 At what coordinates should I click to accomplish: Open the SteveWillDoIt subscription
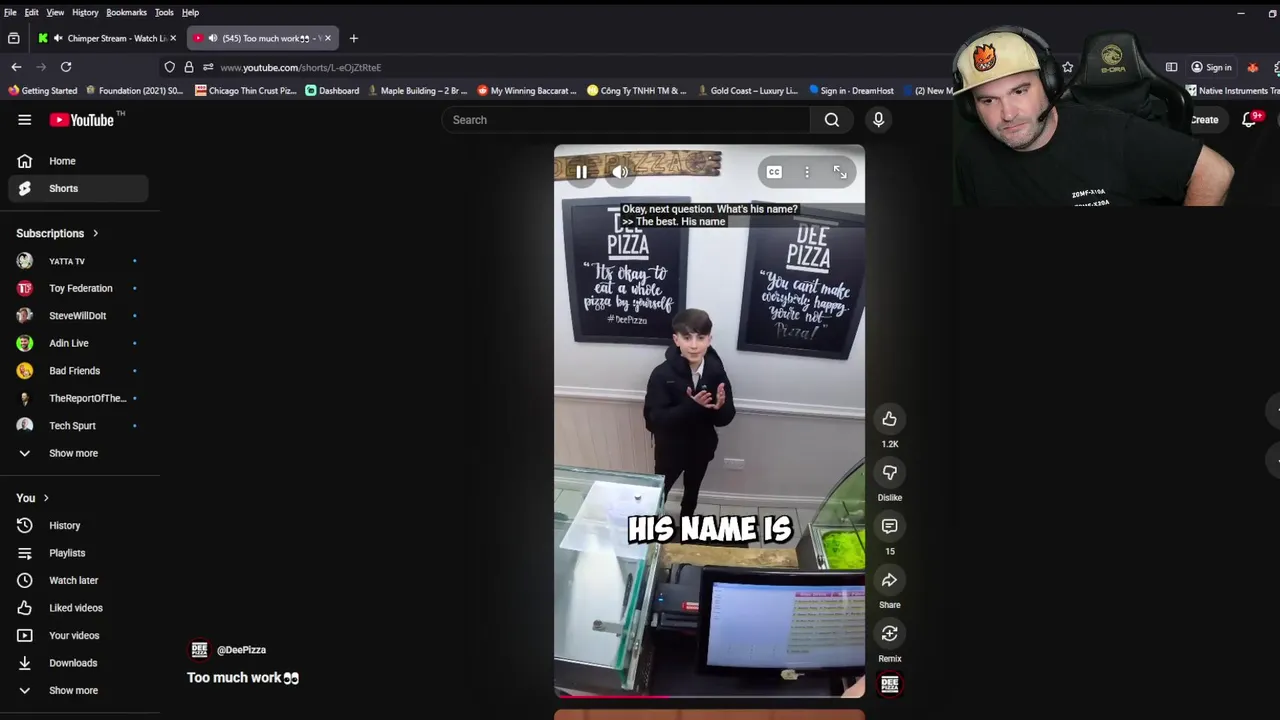pyautogui.click(x=78, y=316)
